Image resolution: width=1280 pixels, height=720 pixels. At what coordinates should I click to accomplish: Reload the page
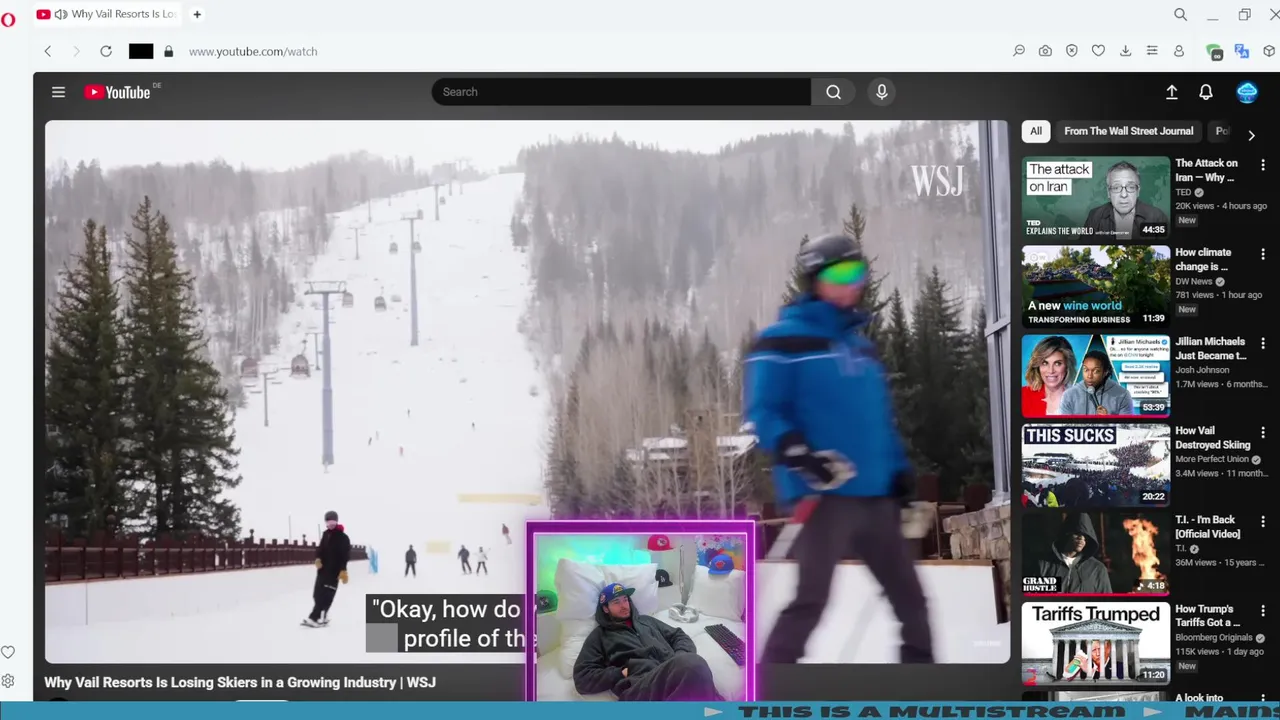[106, 51]
